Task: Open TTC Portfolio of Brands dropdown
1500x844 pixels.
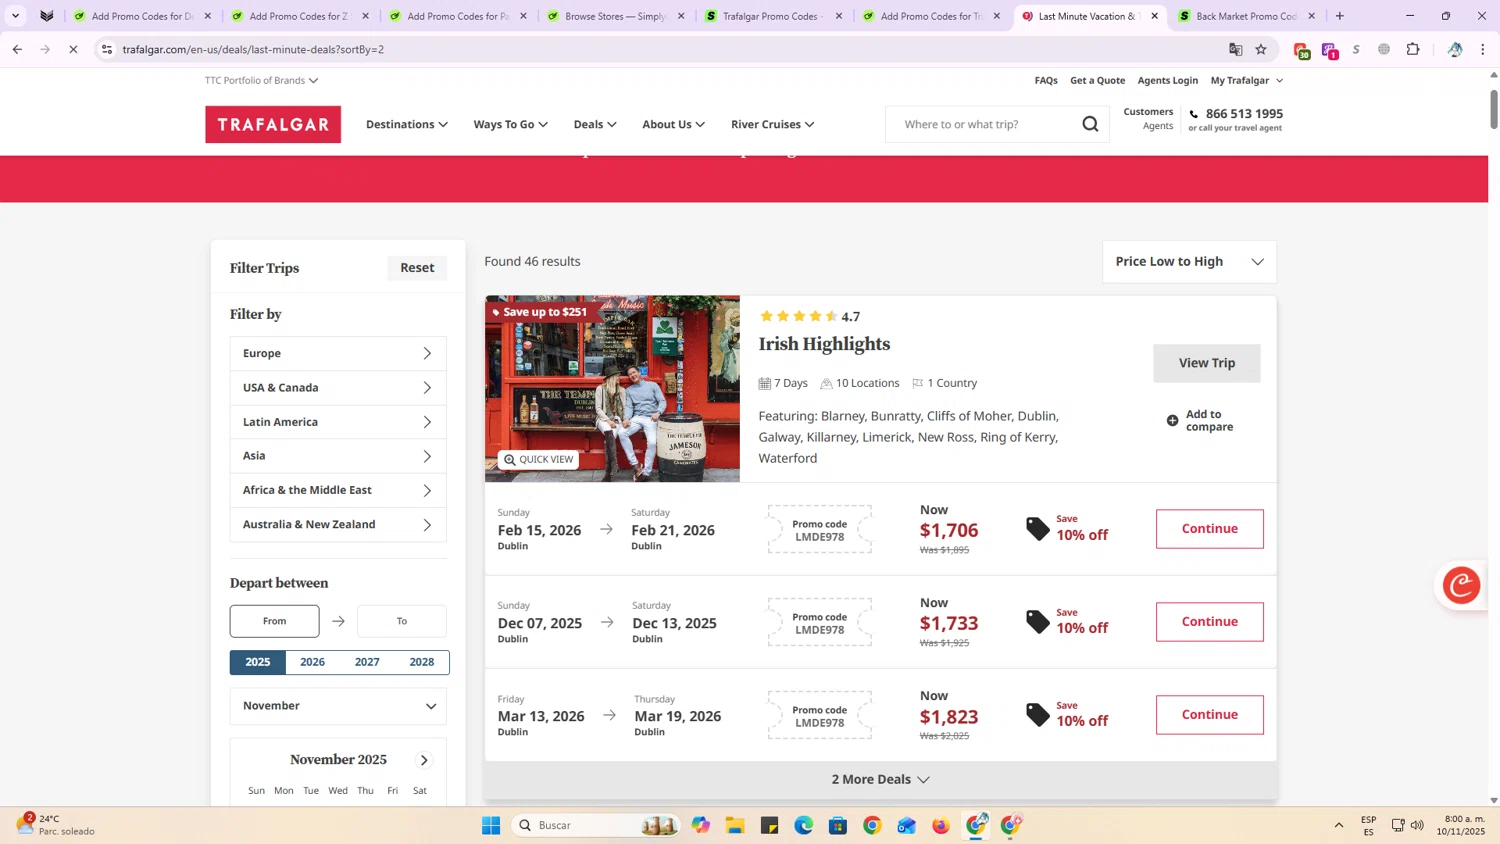Action: [x=261, y=80]
